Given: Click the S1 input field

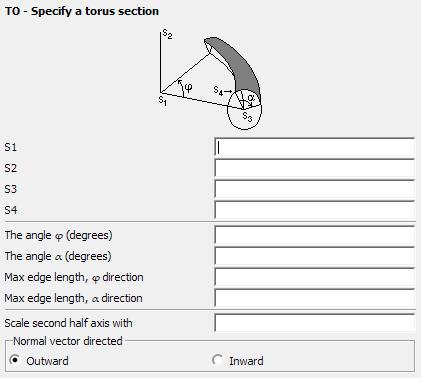Looking at the screenshot, I should 315,147.
